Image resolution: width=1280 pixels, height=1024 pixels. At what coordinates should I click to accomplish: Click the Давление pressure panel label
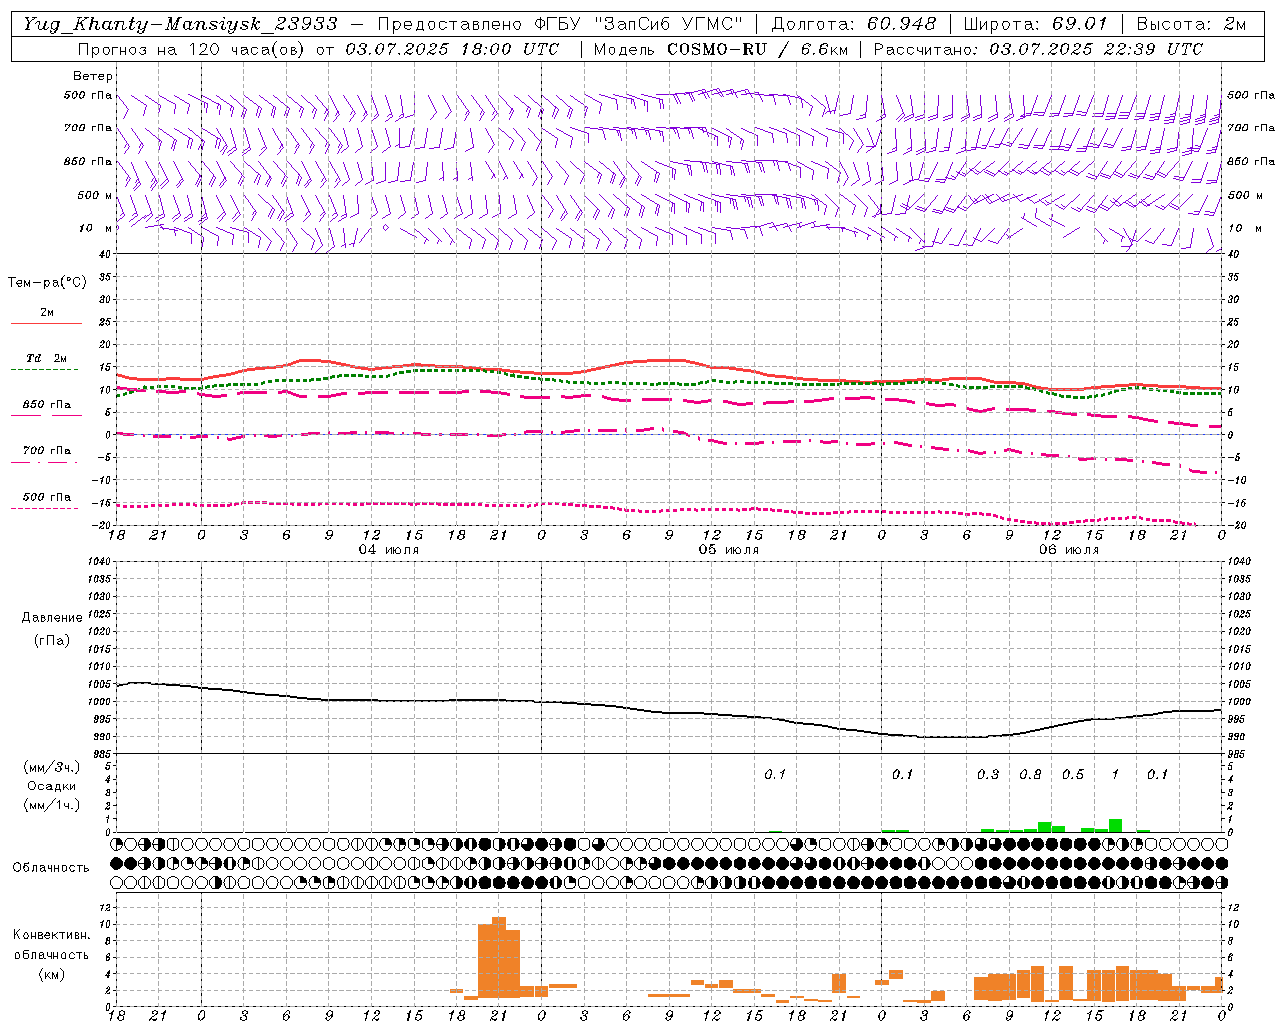click(52, 618)
